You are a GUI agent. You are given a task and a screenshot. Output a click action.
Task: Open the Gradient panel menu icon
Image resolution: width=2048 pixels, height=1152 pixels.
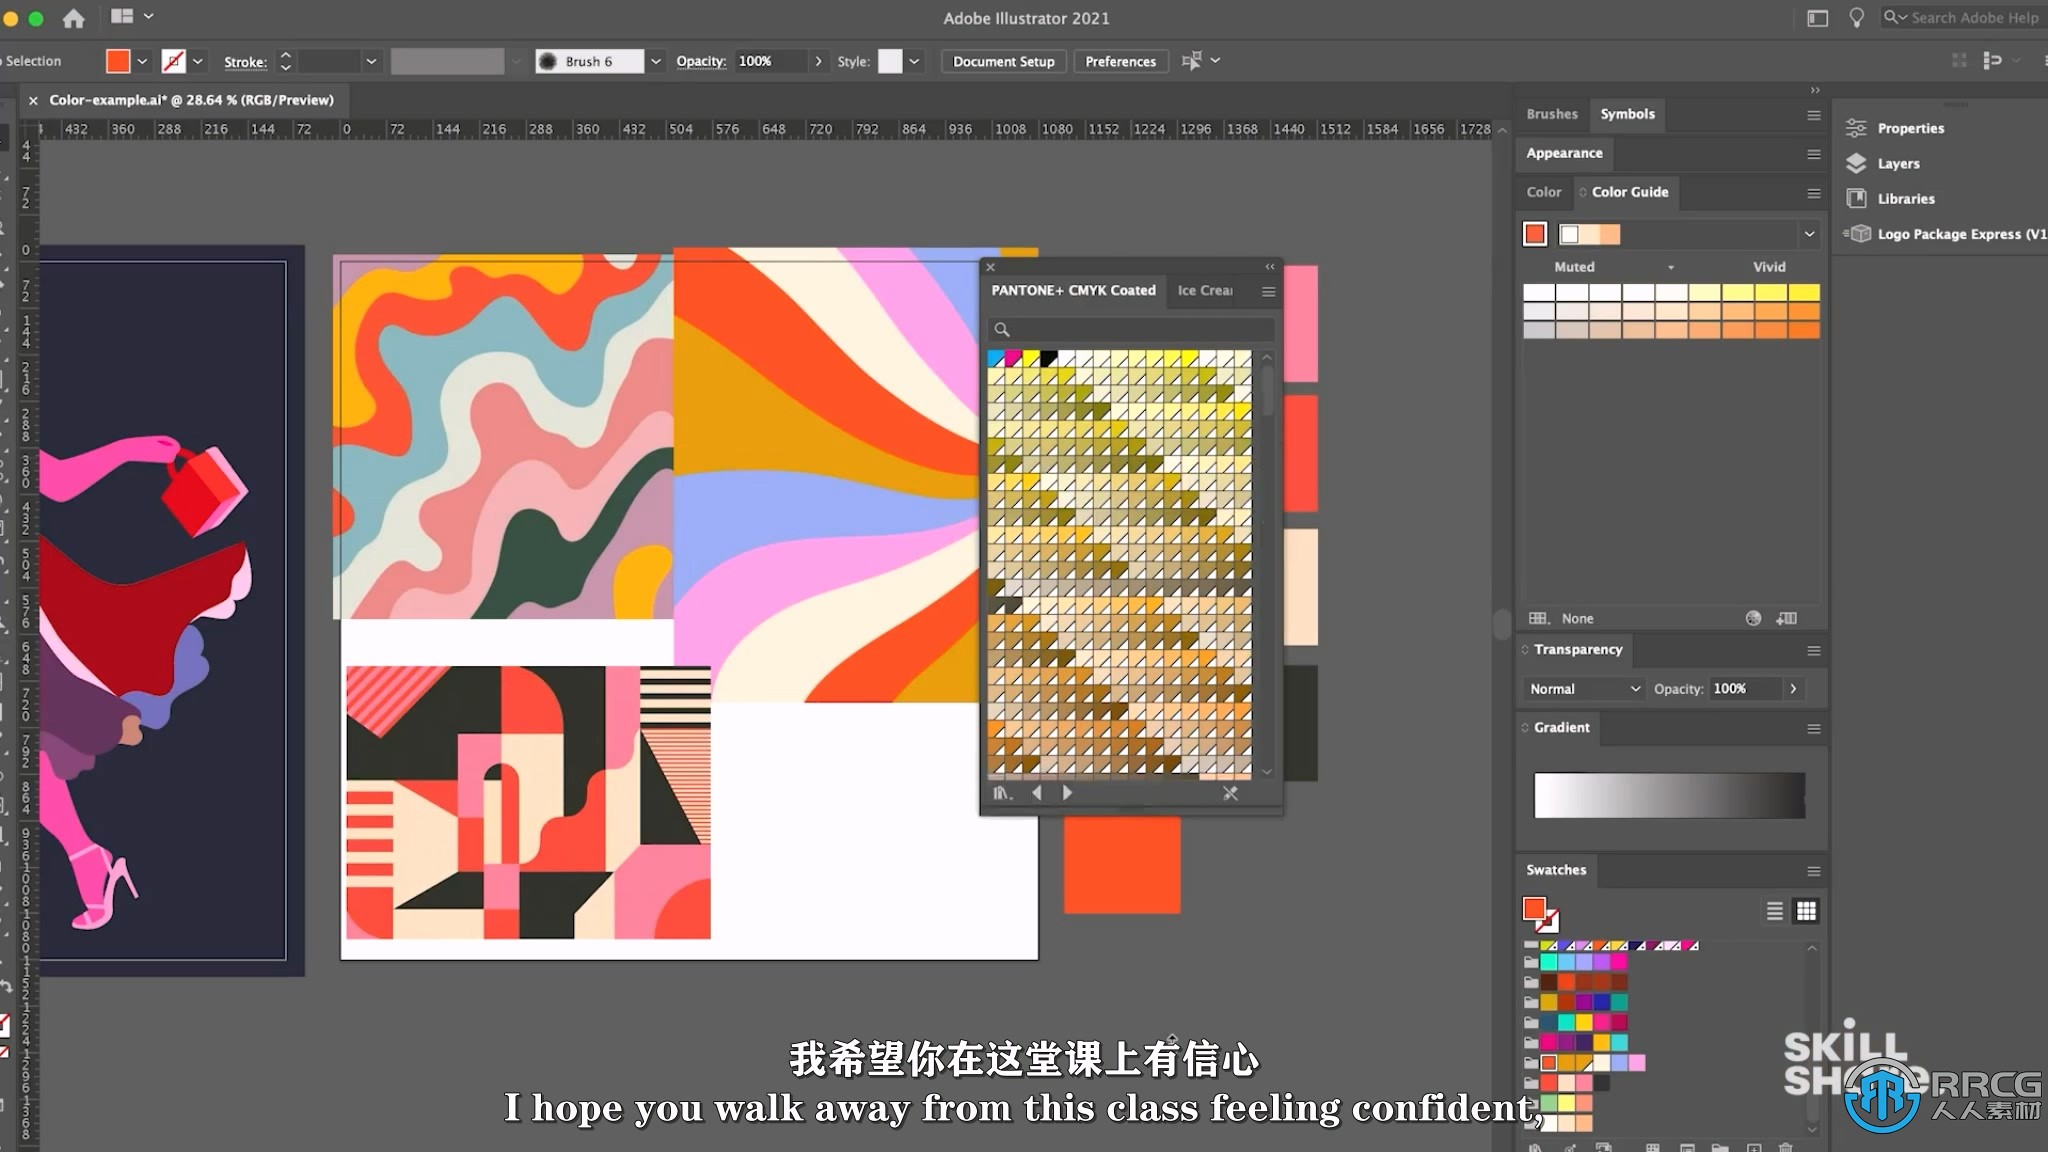tap(1813, 728)
